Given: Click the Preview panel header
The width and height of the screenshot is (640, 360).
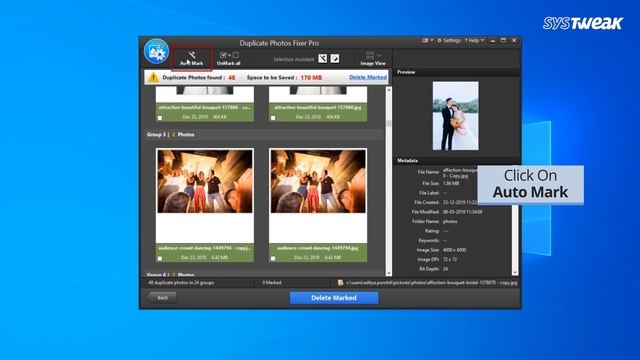Looking at the screenshot, I should pyautogui.click(x=456, y=72).
